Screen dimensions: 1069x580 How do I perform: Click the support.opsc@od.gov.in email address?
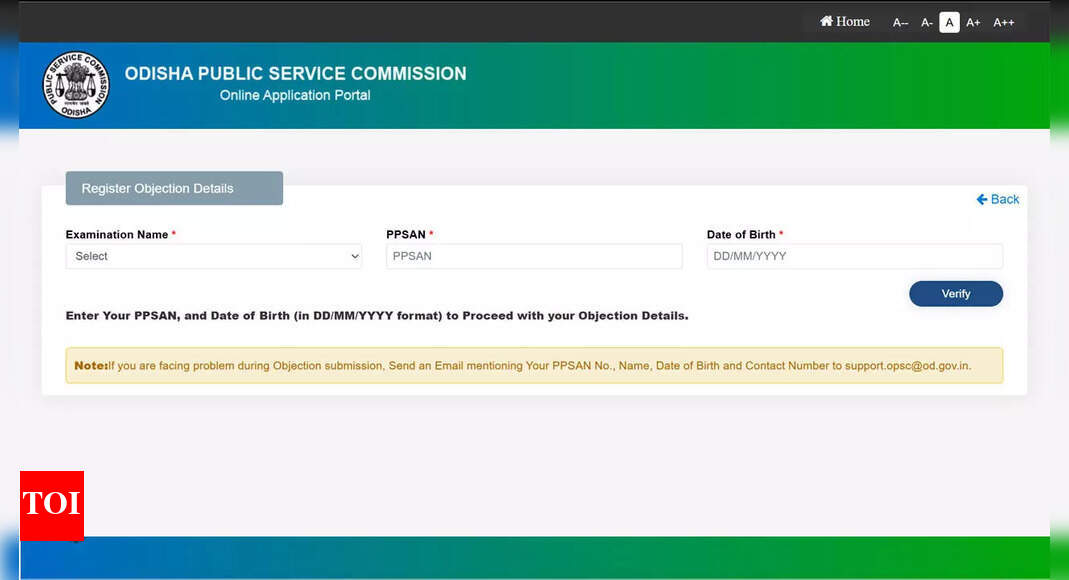click(x=907, y=366)
